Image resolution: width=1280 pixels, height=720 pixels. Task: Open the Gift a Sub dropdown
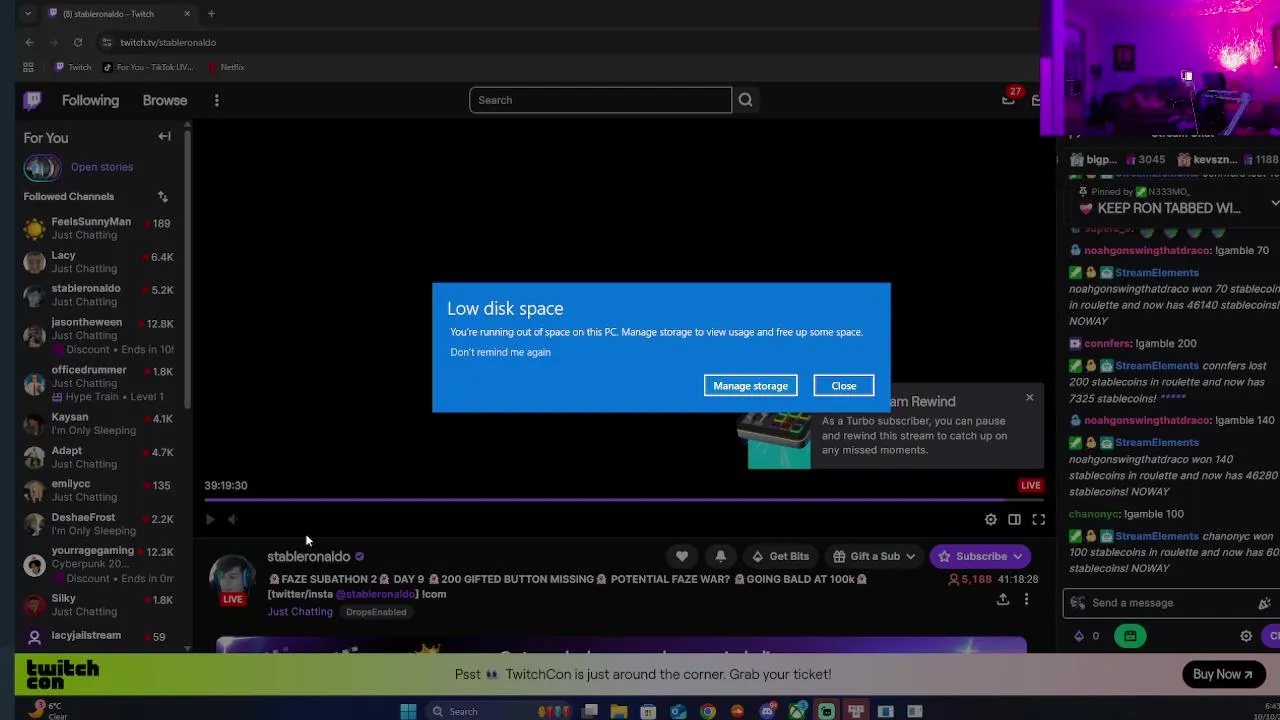[x=874, y=556]
